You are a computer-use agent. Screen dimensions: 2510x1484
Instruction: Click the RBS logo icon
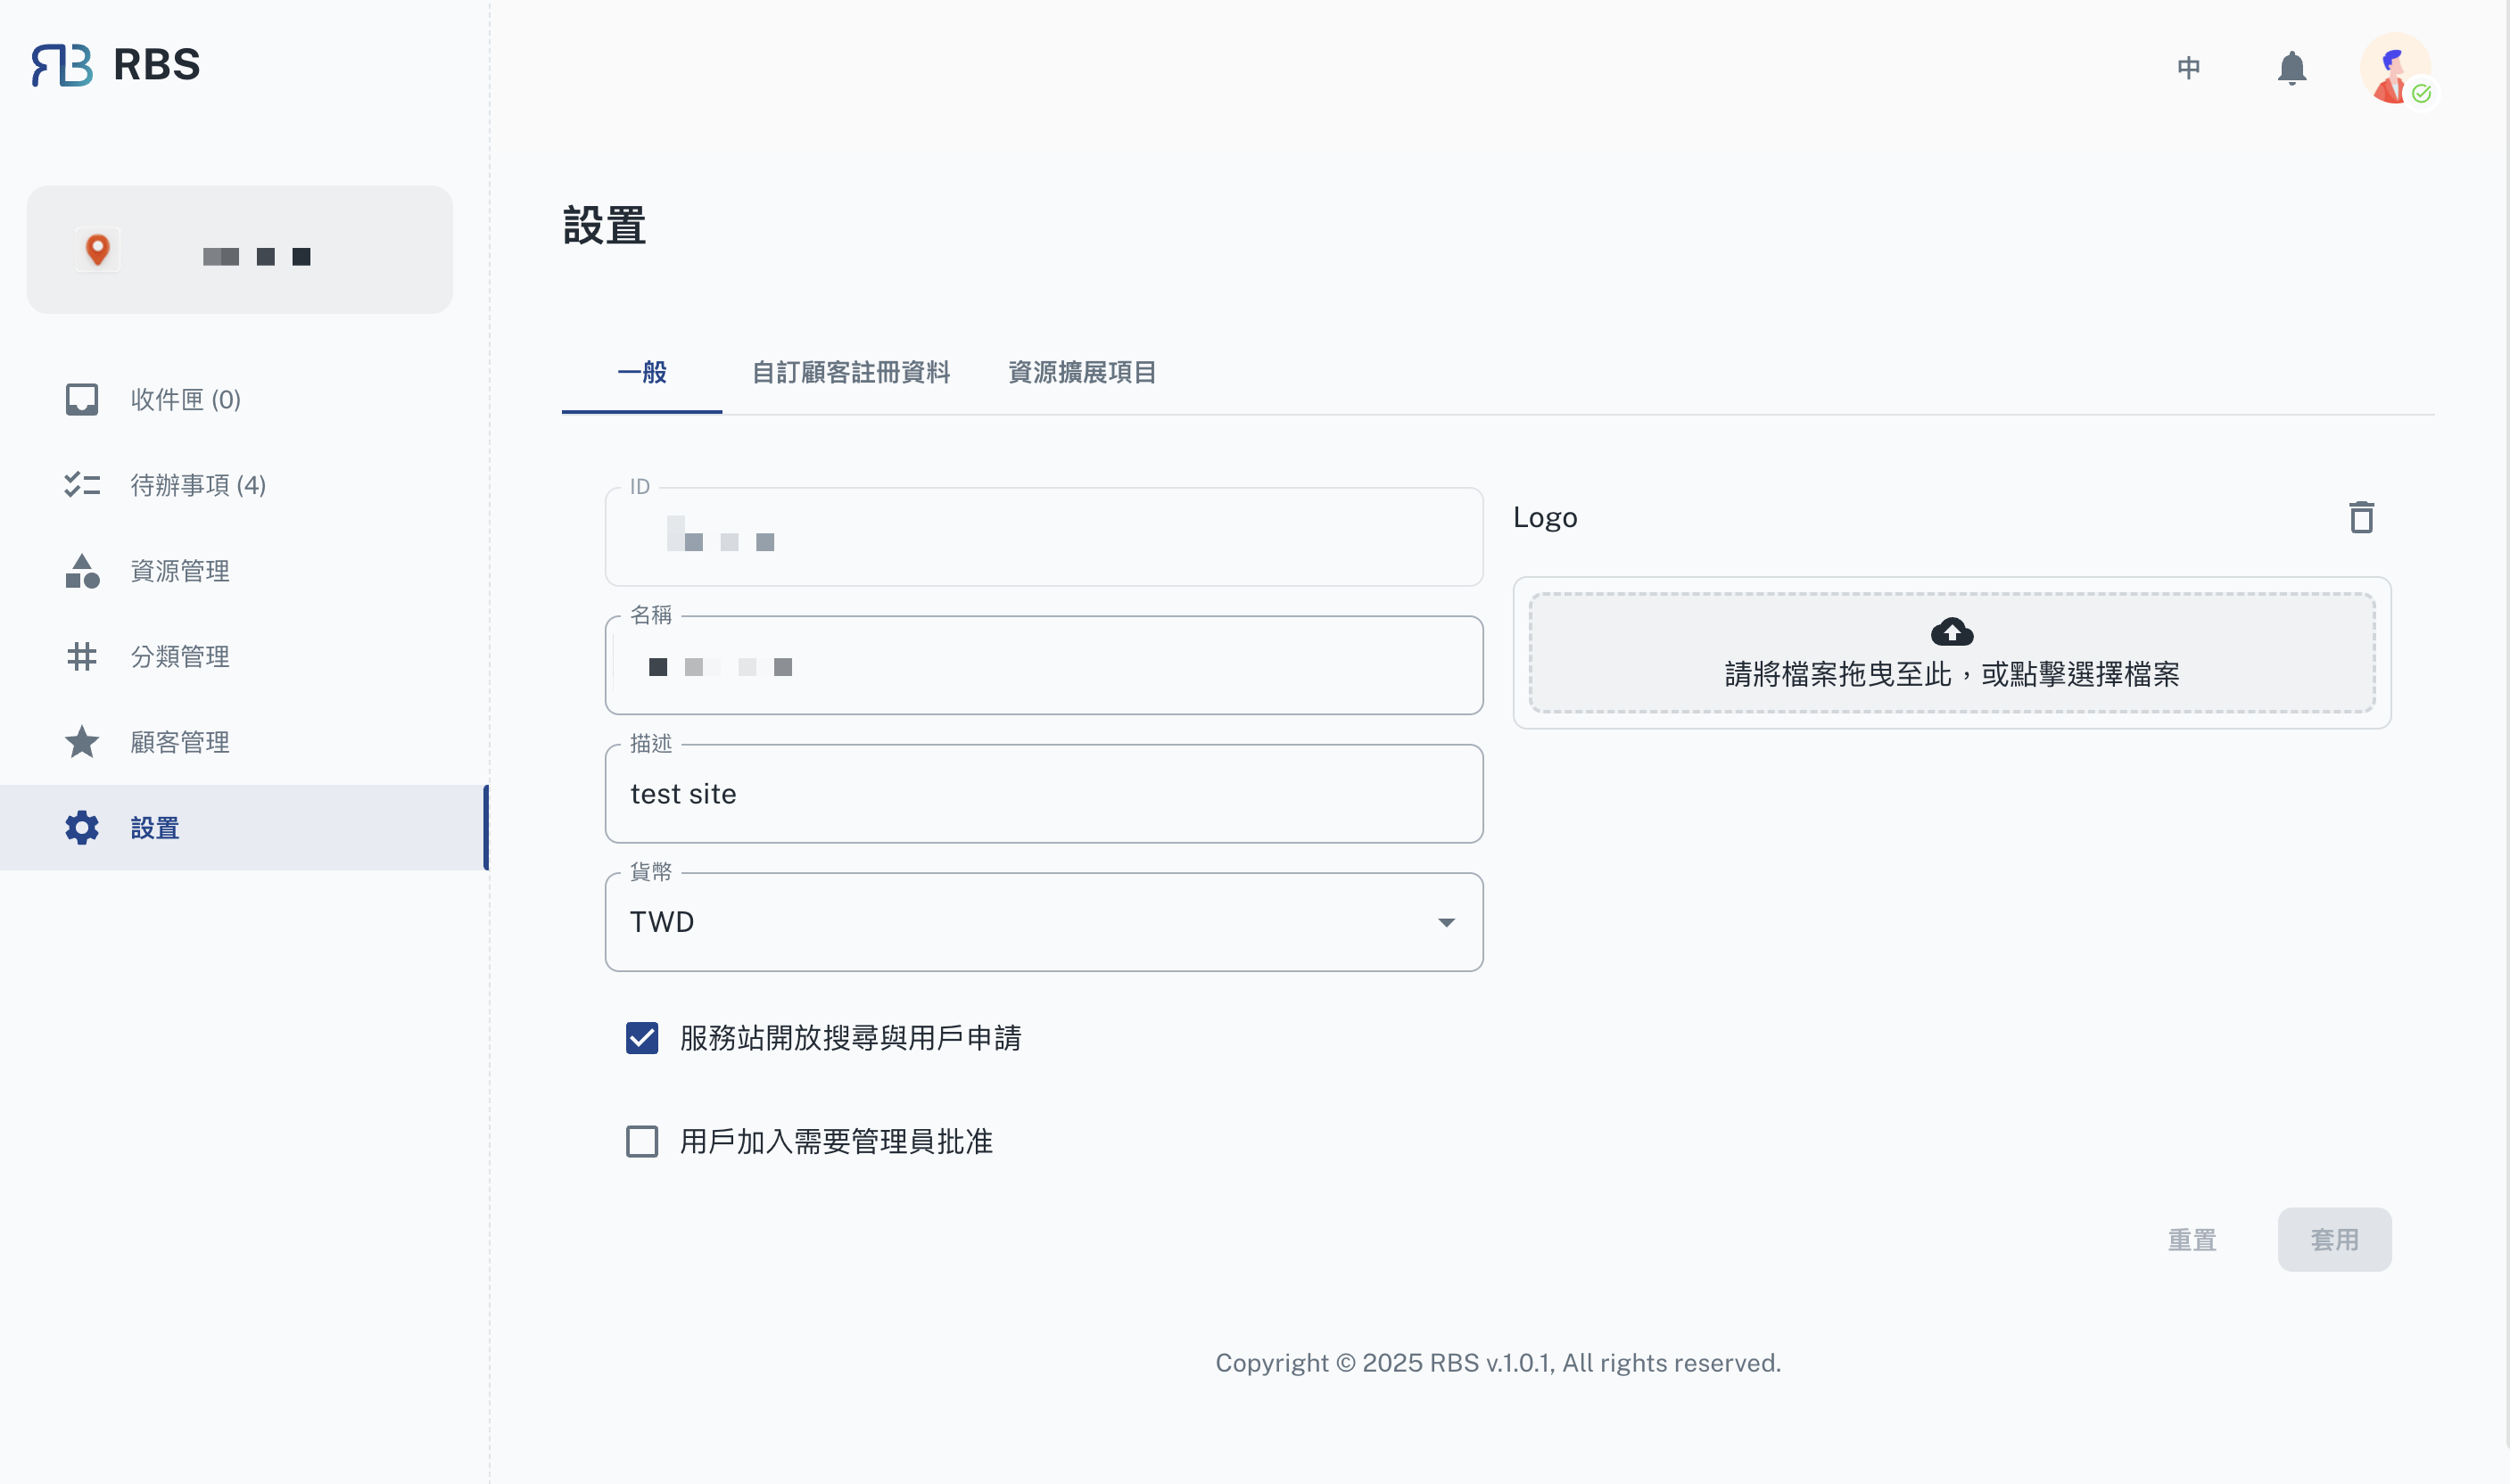point(62,65)
